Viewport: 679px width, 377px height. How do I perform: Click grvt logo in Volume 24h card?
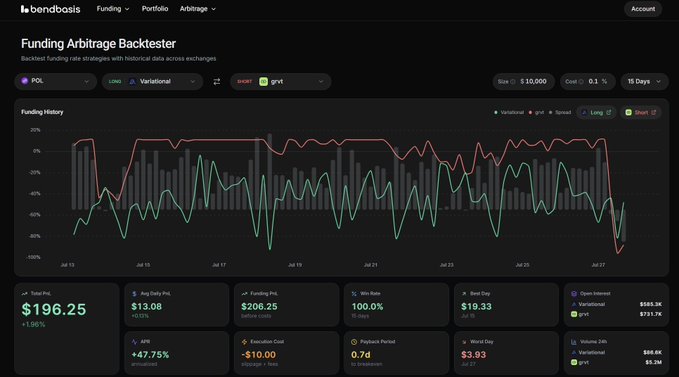pos(574,362)
